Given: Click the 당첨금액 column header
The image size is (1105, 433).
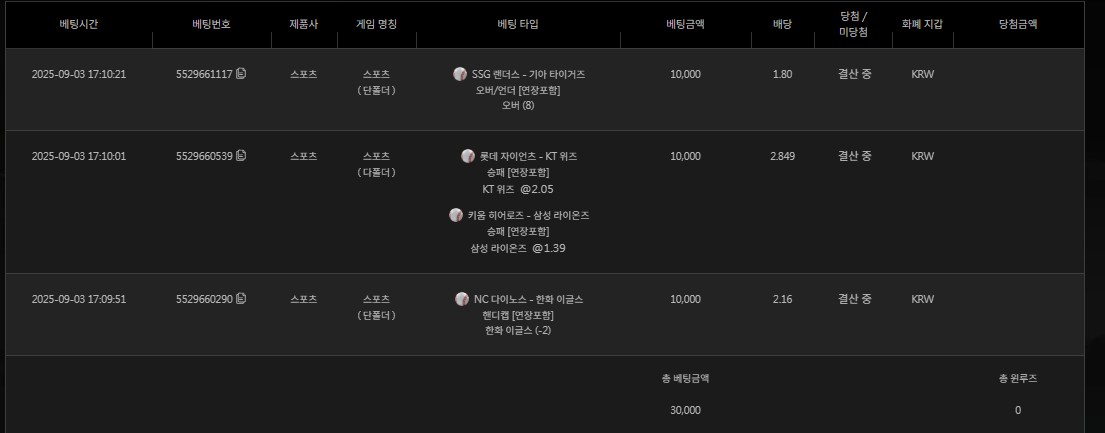Looking at the screenshot, I should click(x=1017, y=24).
